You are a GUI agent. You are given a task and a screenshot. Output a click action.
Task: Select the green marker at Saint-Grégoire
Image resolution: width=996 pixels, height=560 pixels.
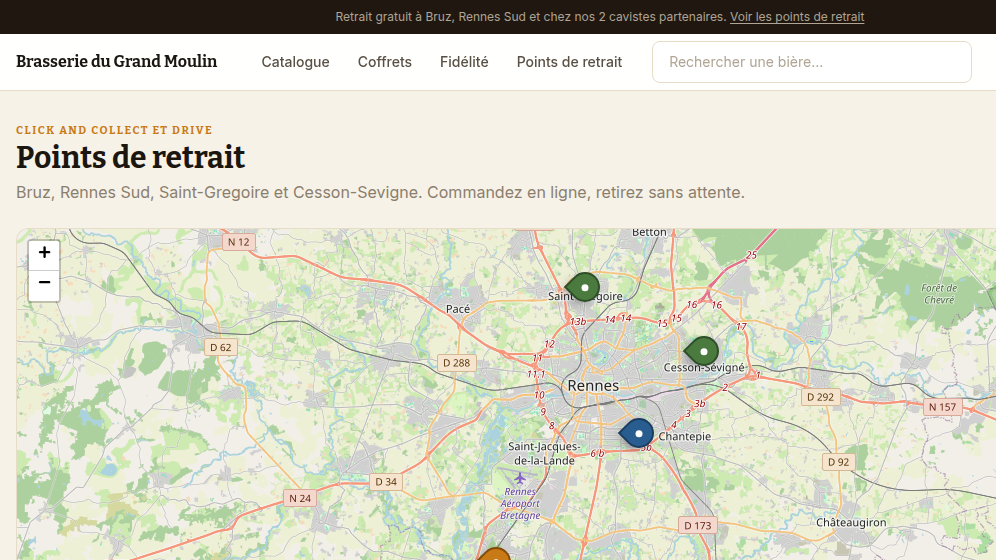pos(582,288)
